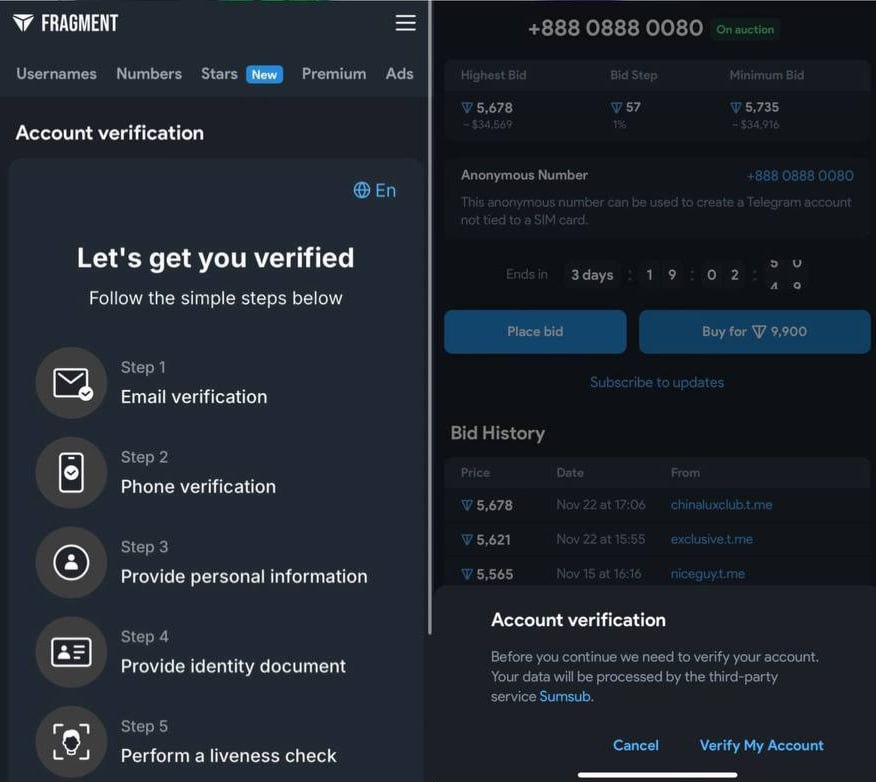The width and height of the screenshot is (876, 782).
Task: Go to the Premium tab
Action: pyautogui.click(x=334, y=74)
